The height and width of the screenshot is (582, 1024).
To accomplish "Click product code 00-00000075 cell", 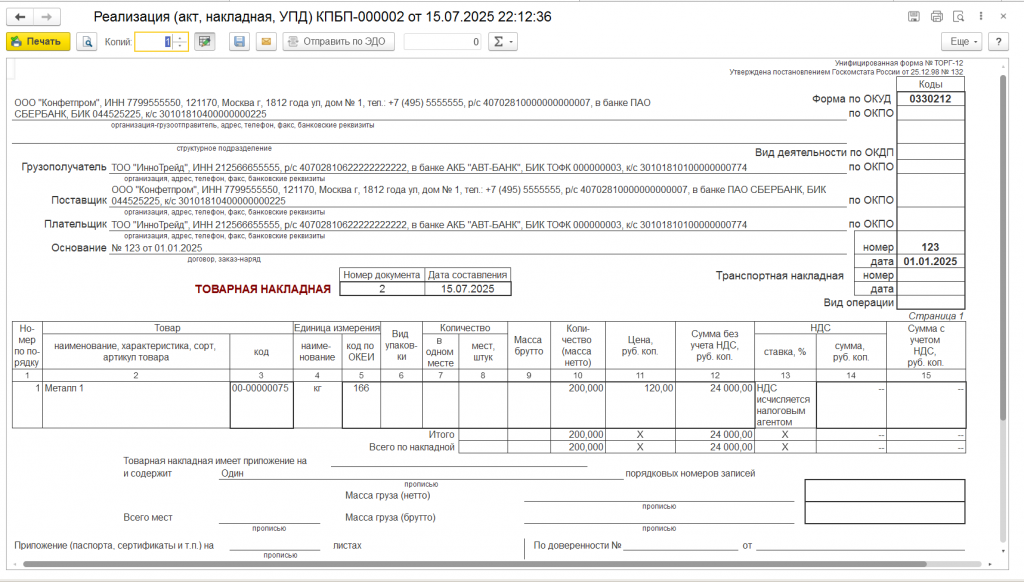I will click(x=261, y=405).
